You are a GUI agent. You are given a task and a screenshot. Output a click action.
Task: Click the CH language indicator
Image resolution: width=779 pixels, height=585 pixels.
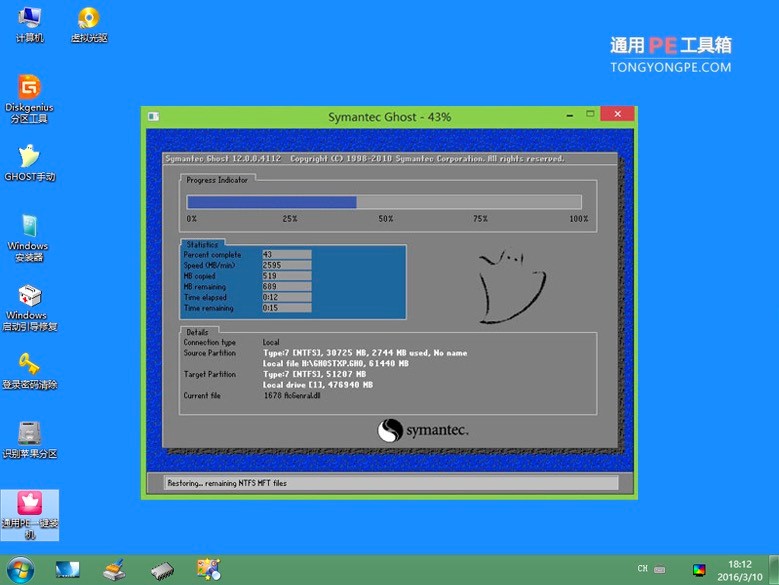coord(642,569)
